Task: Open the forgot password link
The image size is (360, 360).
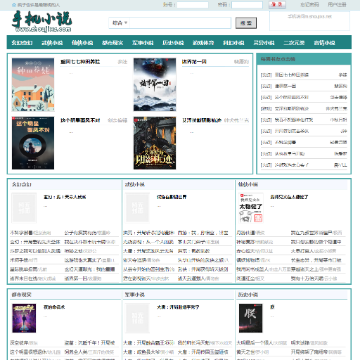Action: pos(310,5)
